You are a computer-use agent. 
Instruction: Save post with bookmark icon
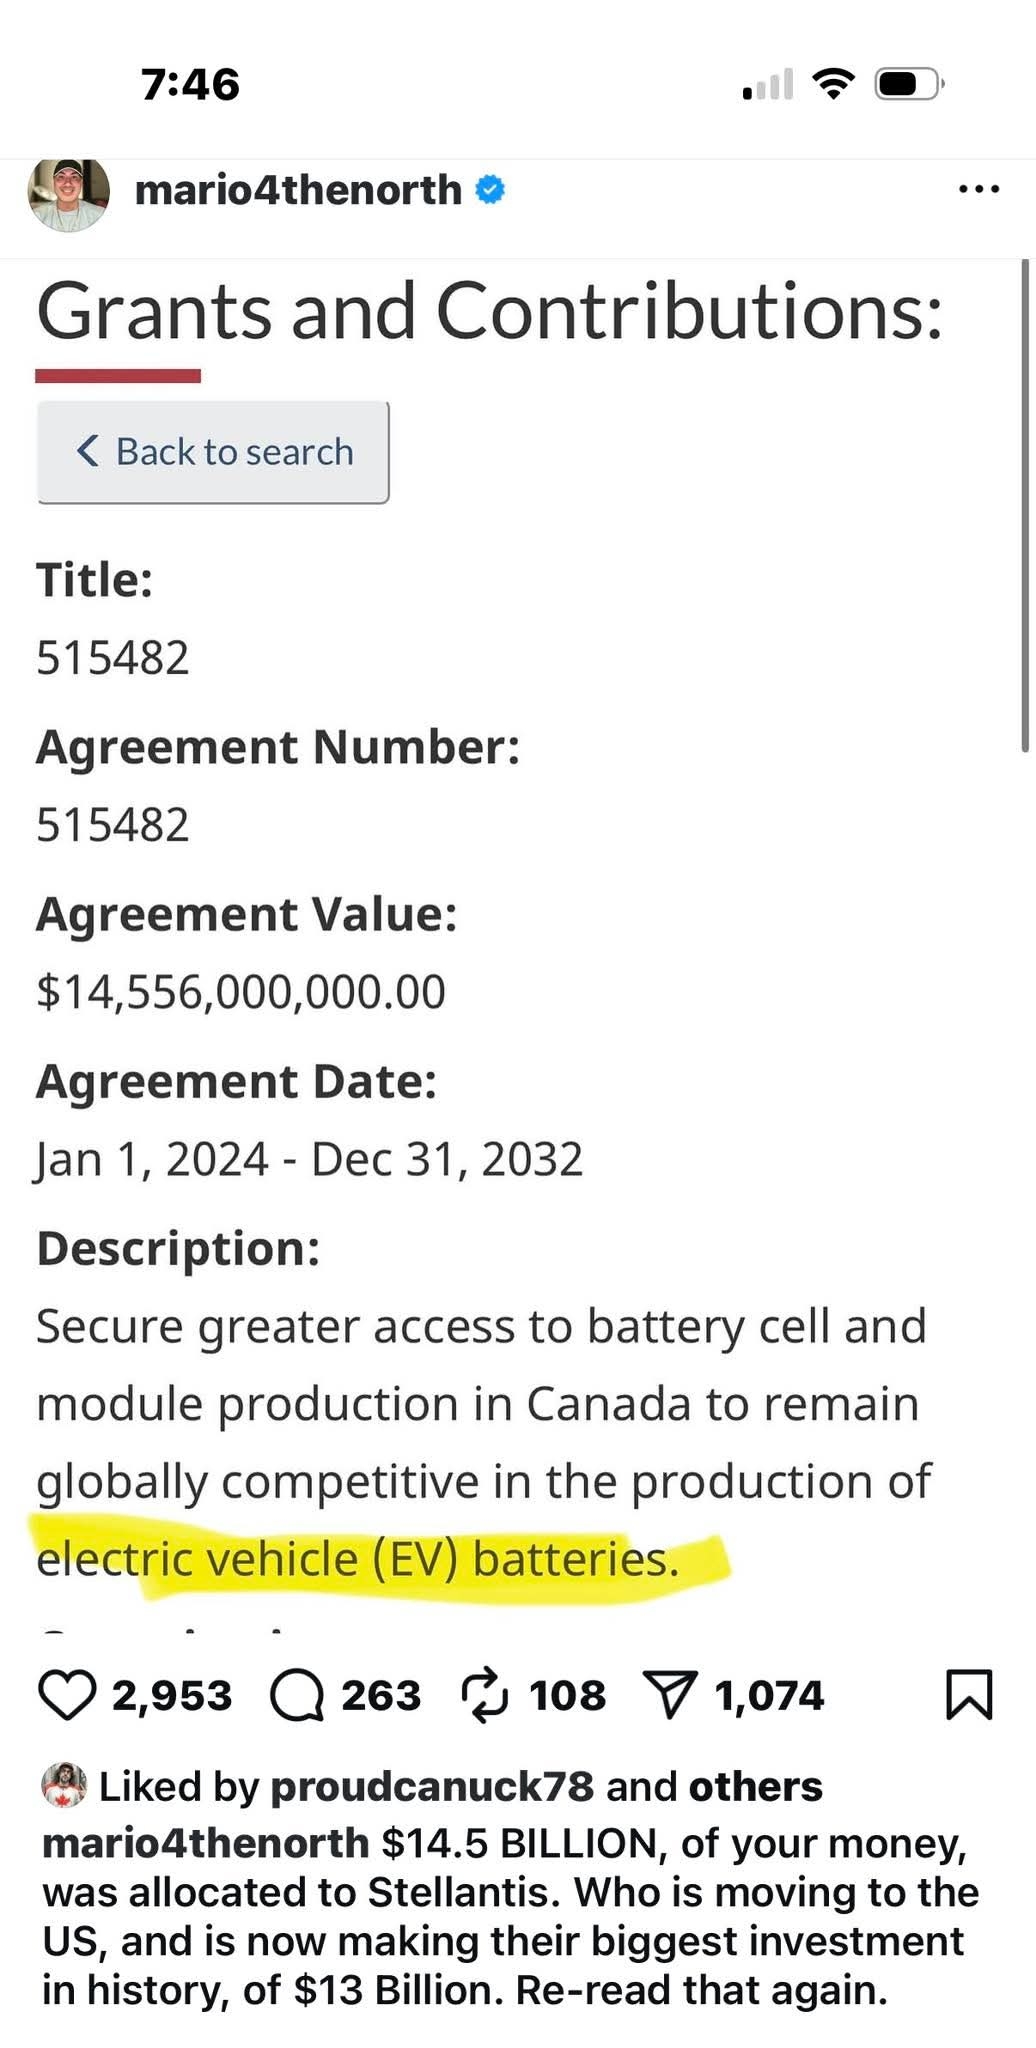[968, 1695]
